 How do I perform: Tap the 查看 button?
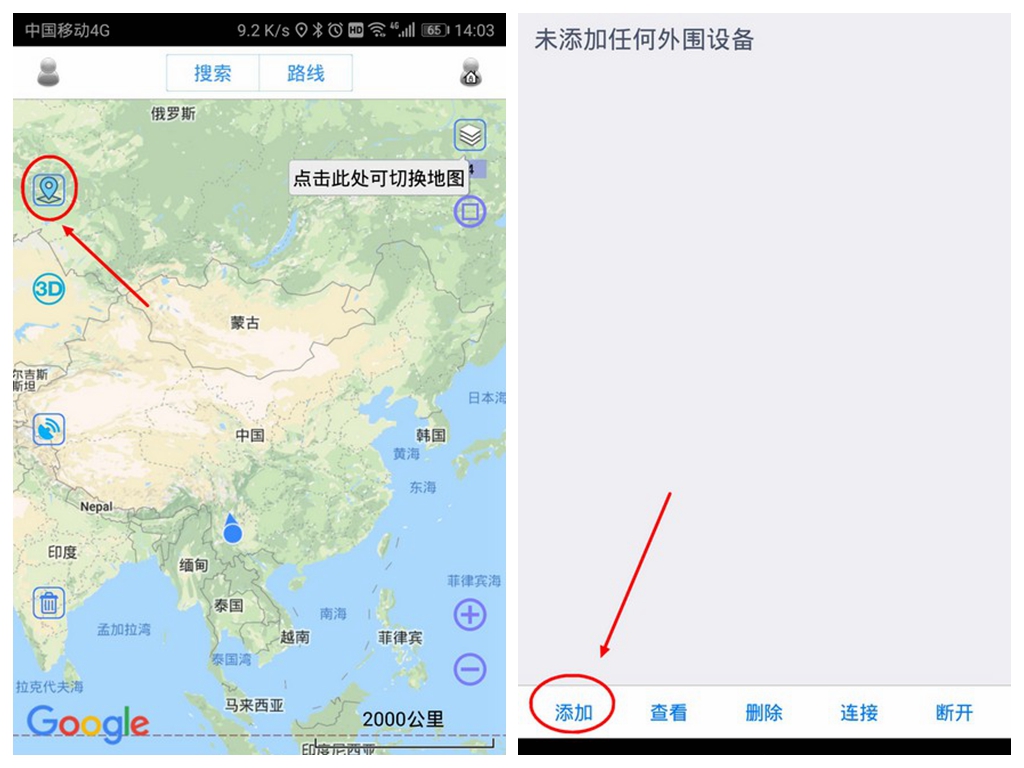tap(669, 712)
